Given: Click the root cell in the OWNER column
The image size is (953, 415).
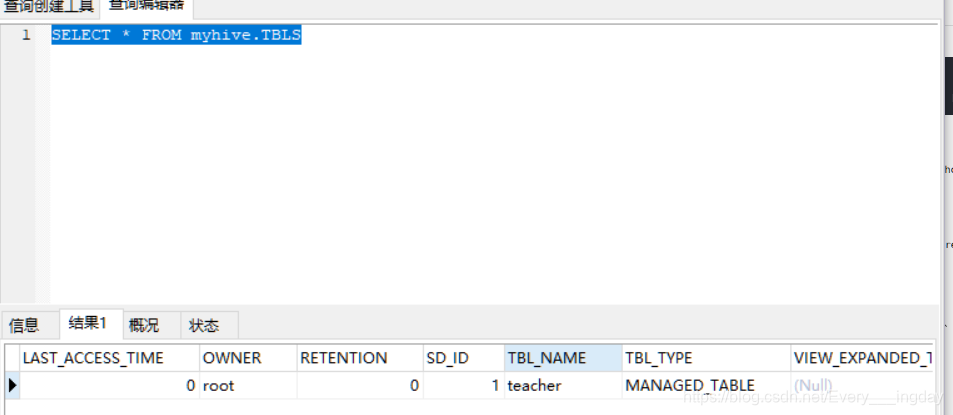Looking at the screenshot, I should (248, 385).
